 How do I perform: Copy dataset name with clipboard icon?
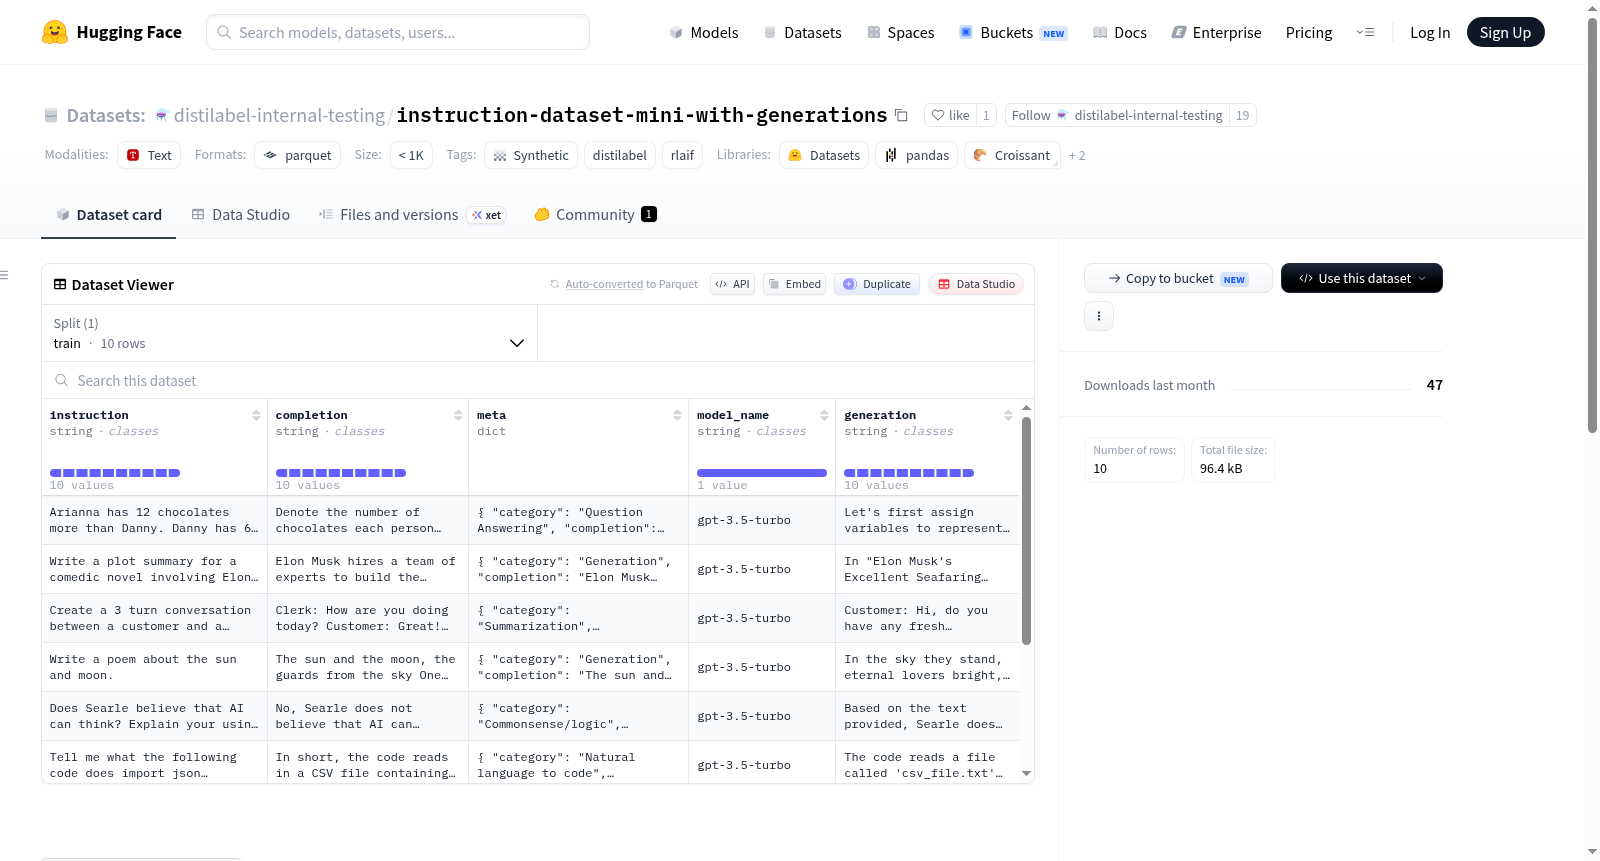click(901, 115)
